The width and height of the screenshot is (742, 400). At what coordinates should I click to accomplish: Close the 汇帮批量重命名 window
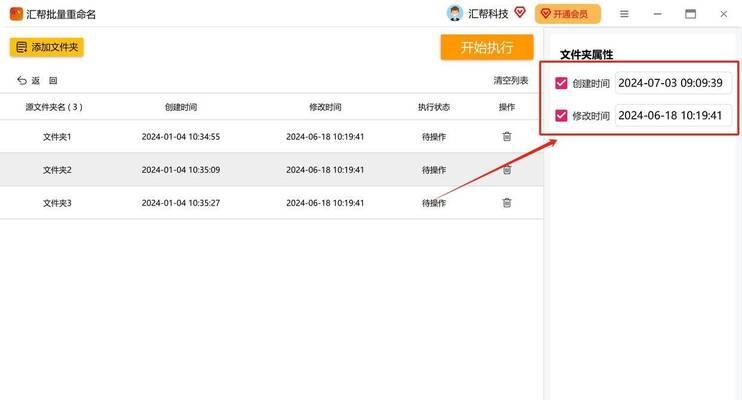click(724, 14)
